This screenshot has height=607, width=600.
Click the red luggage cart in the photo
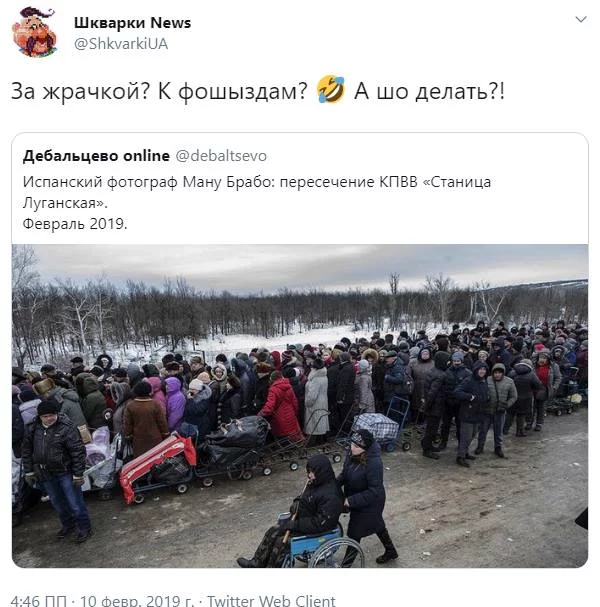157,466
